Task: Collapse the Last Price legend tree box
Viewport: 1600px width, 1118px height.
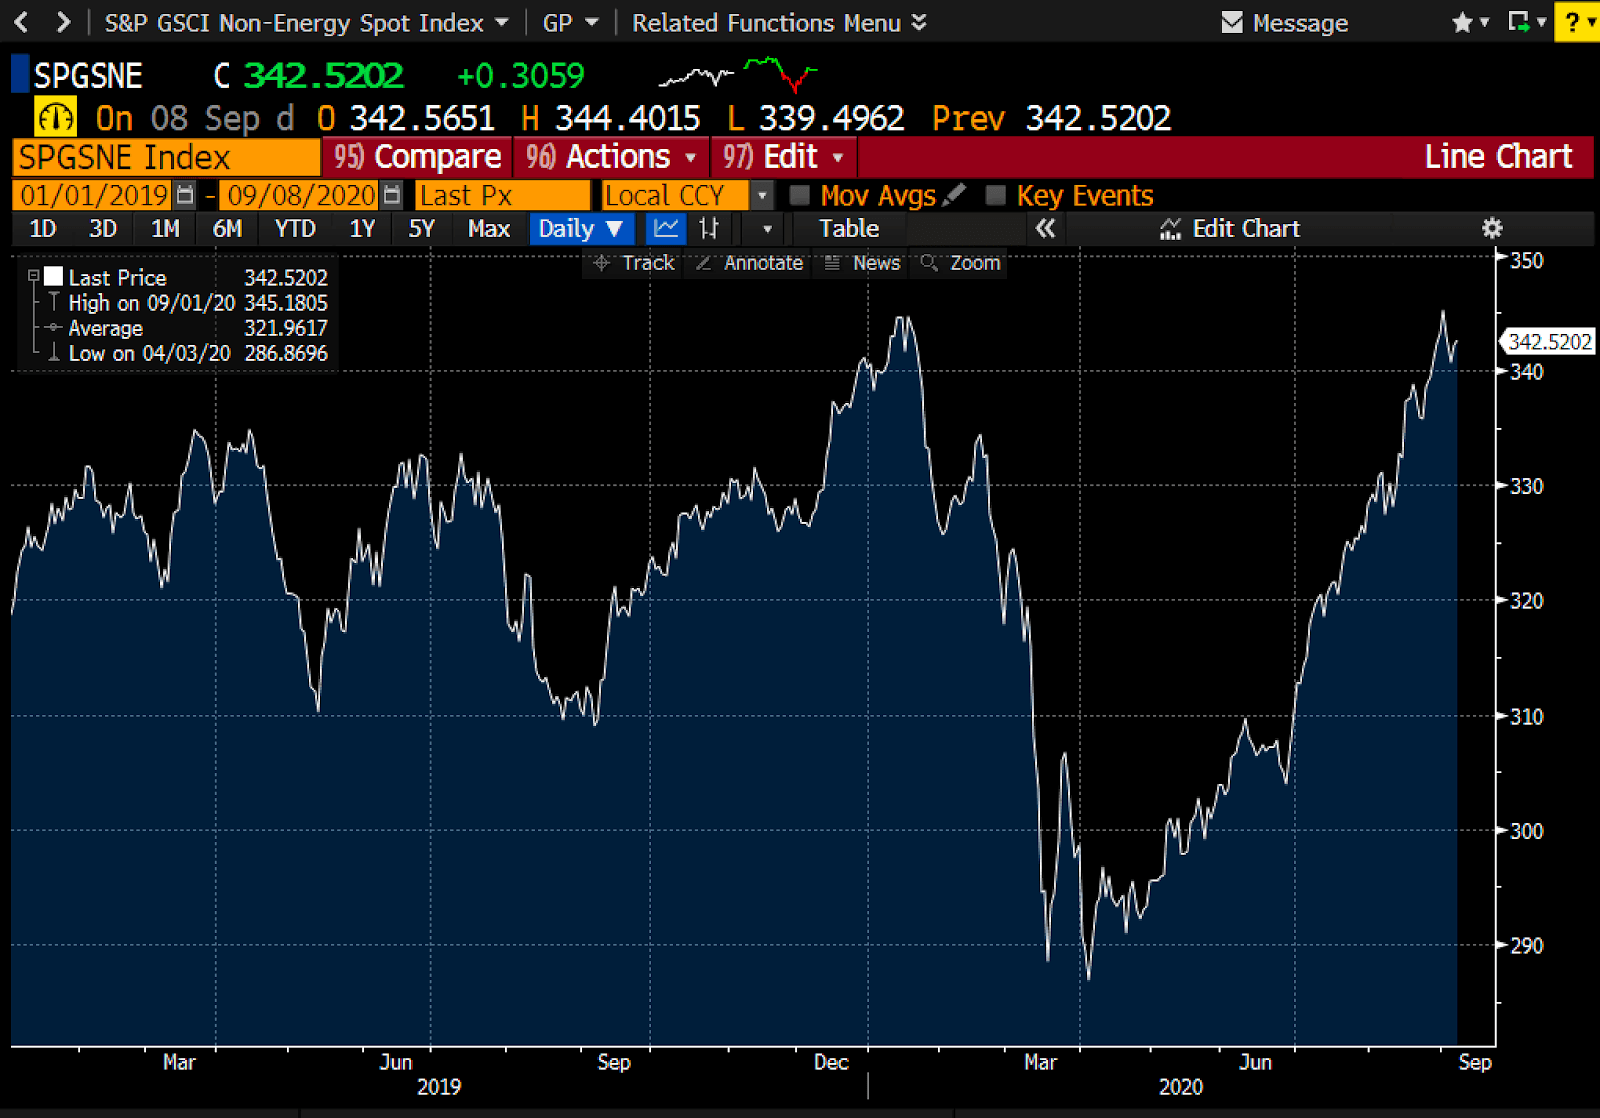Action: [x=33, y=276]
